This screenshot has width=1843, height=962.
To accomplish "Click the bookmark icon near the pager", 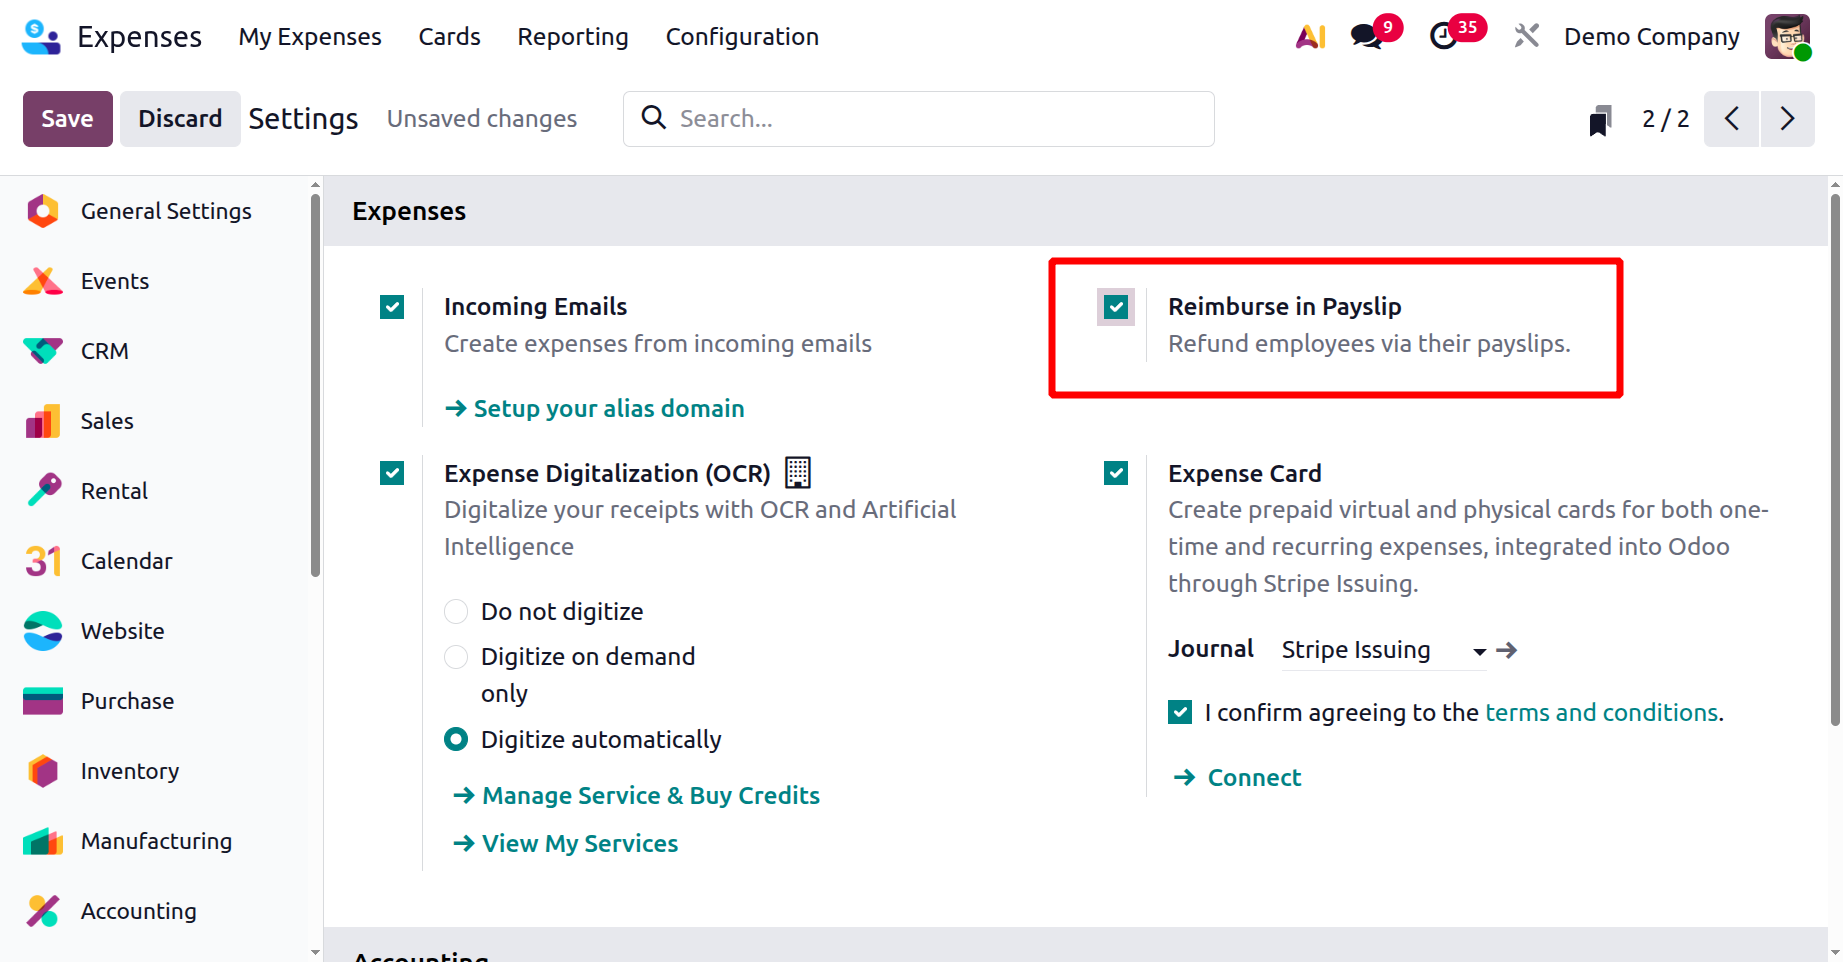I will 1600,120.
